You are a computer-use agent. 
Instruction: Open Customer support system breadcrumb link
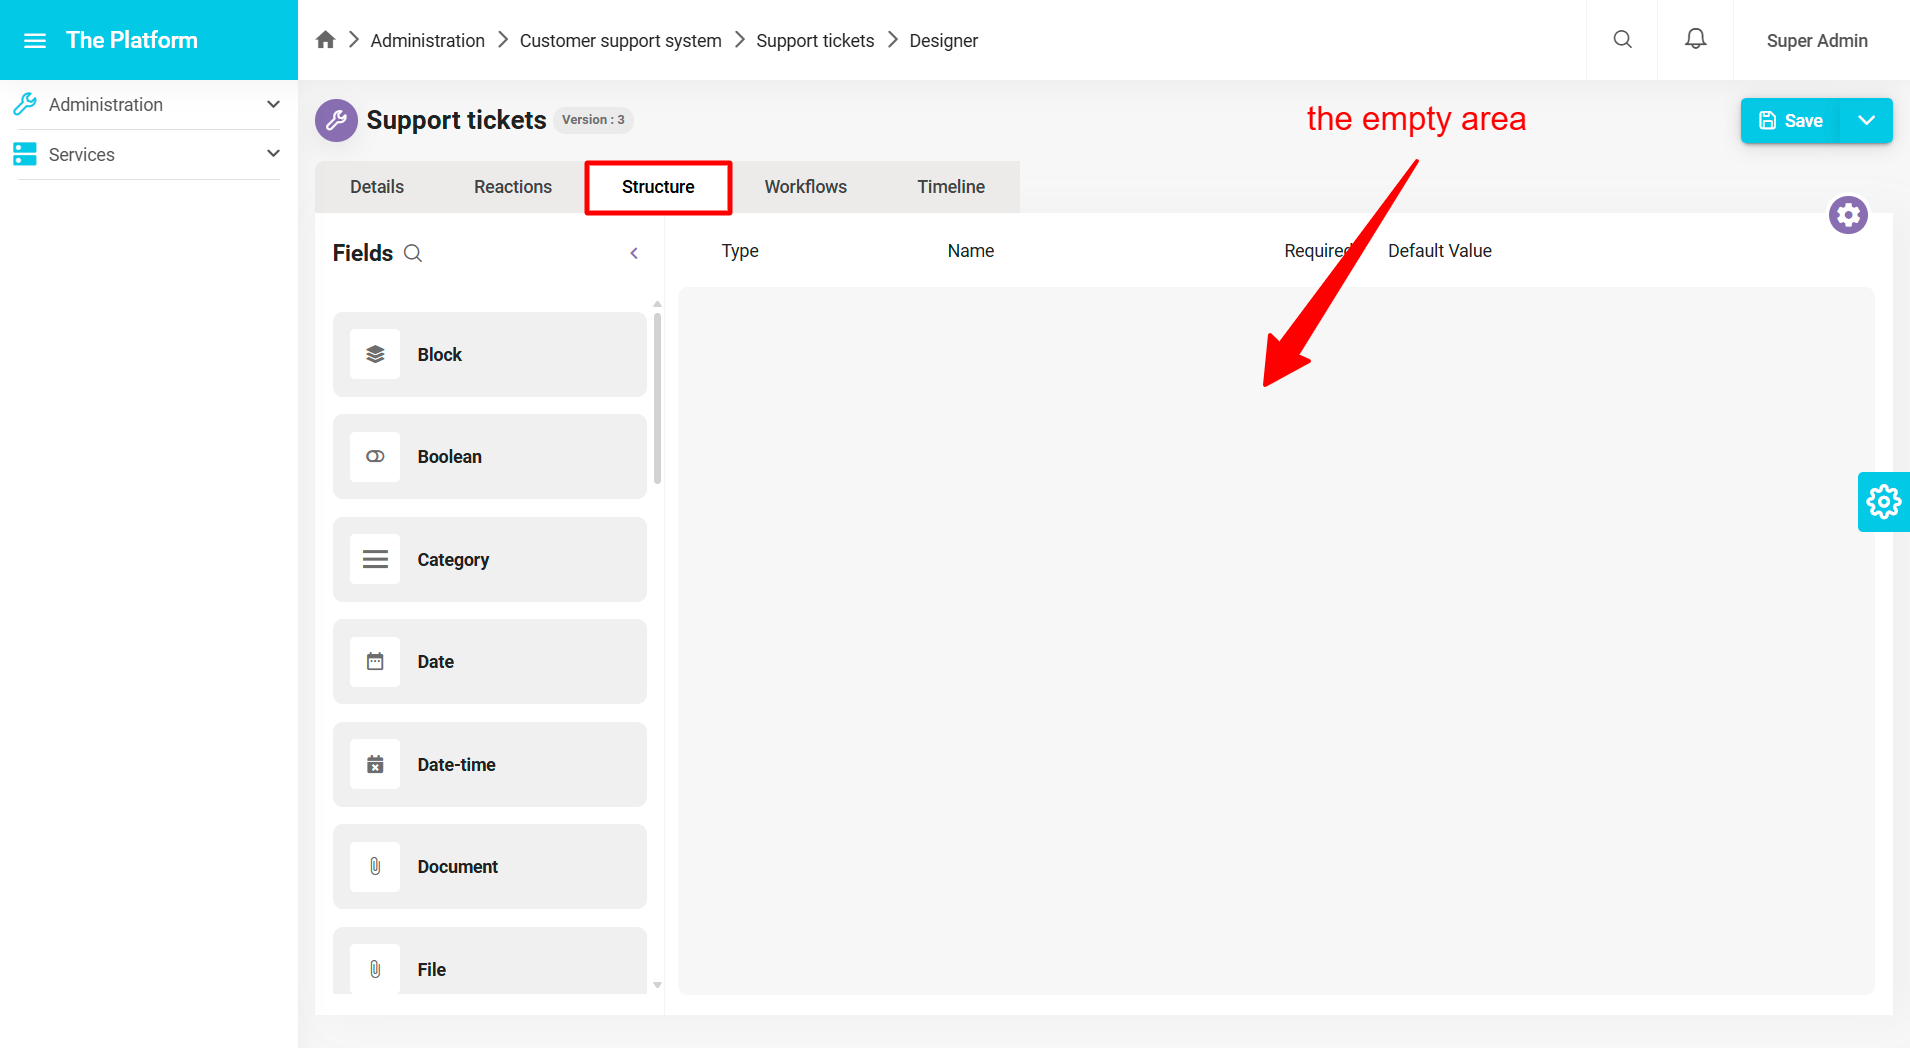620,41
